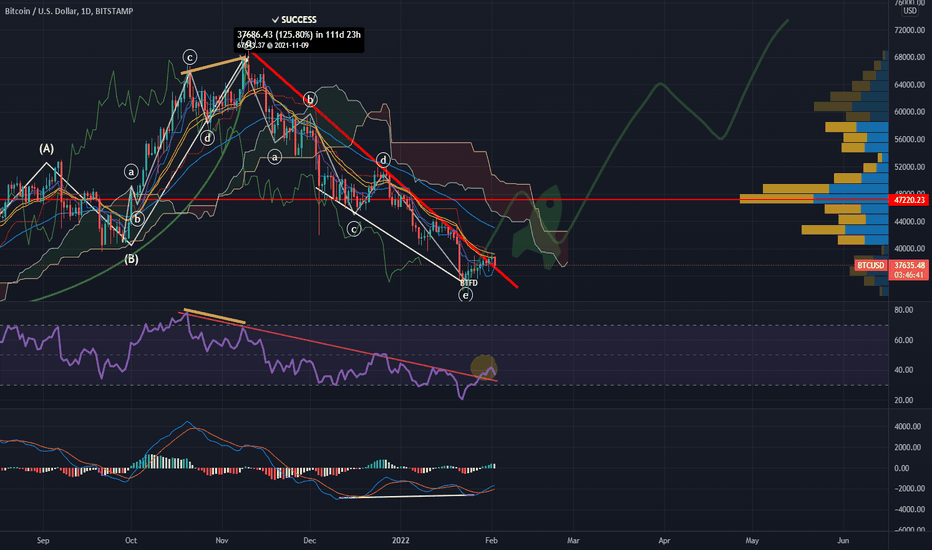Click the 20.00 level on RSI axis
This screenshot has width=932, height=550.
(903, 400)
